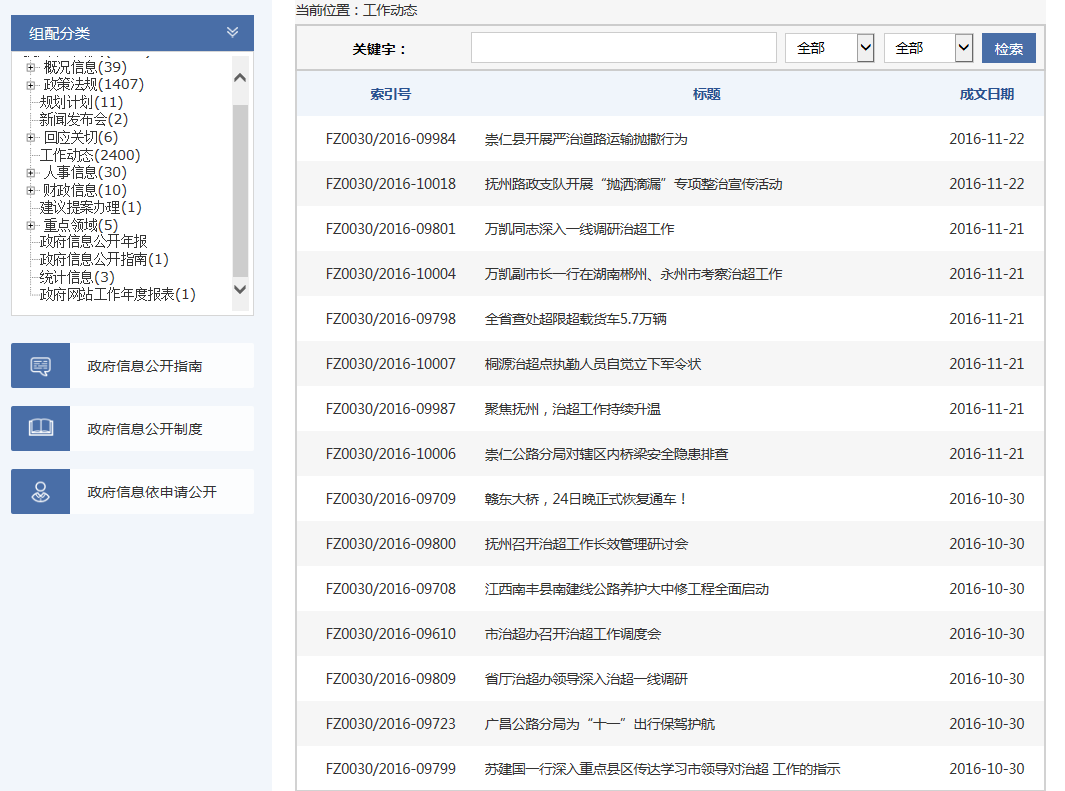Click index number FZ0030/2016-10018
Image resolution: width=1065 pixels, height=791 pixels.
(x=391, y=184)
